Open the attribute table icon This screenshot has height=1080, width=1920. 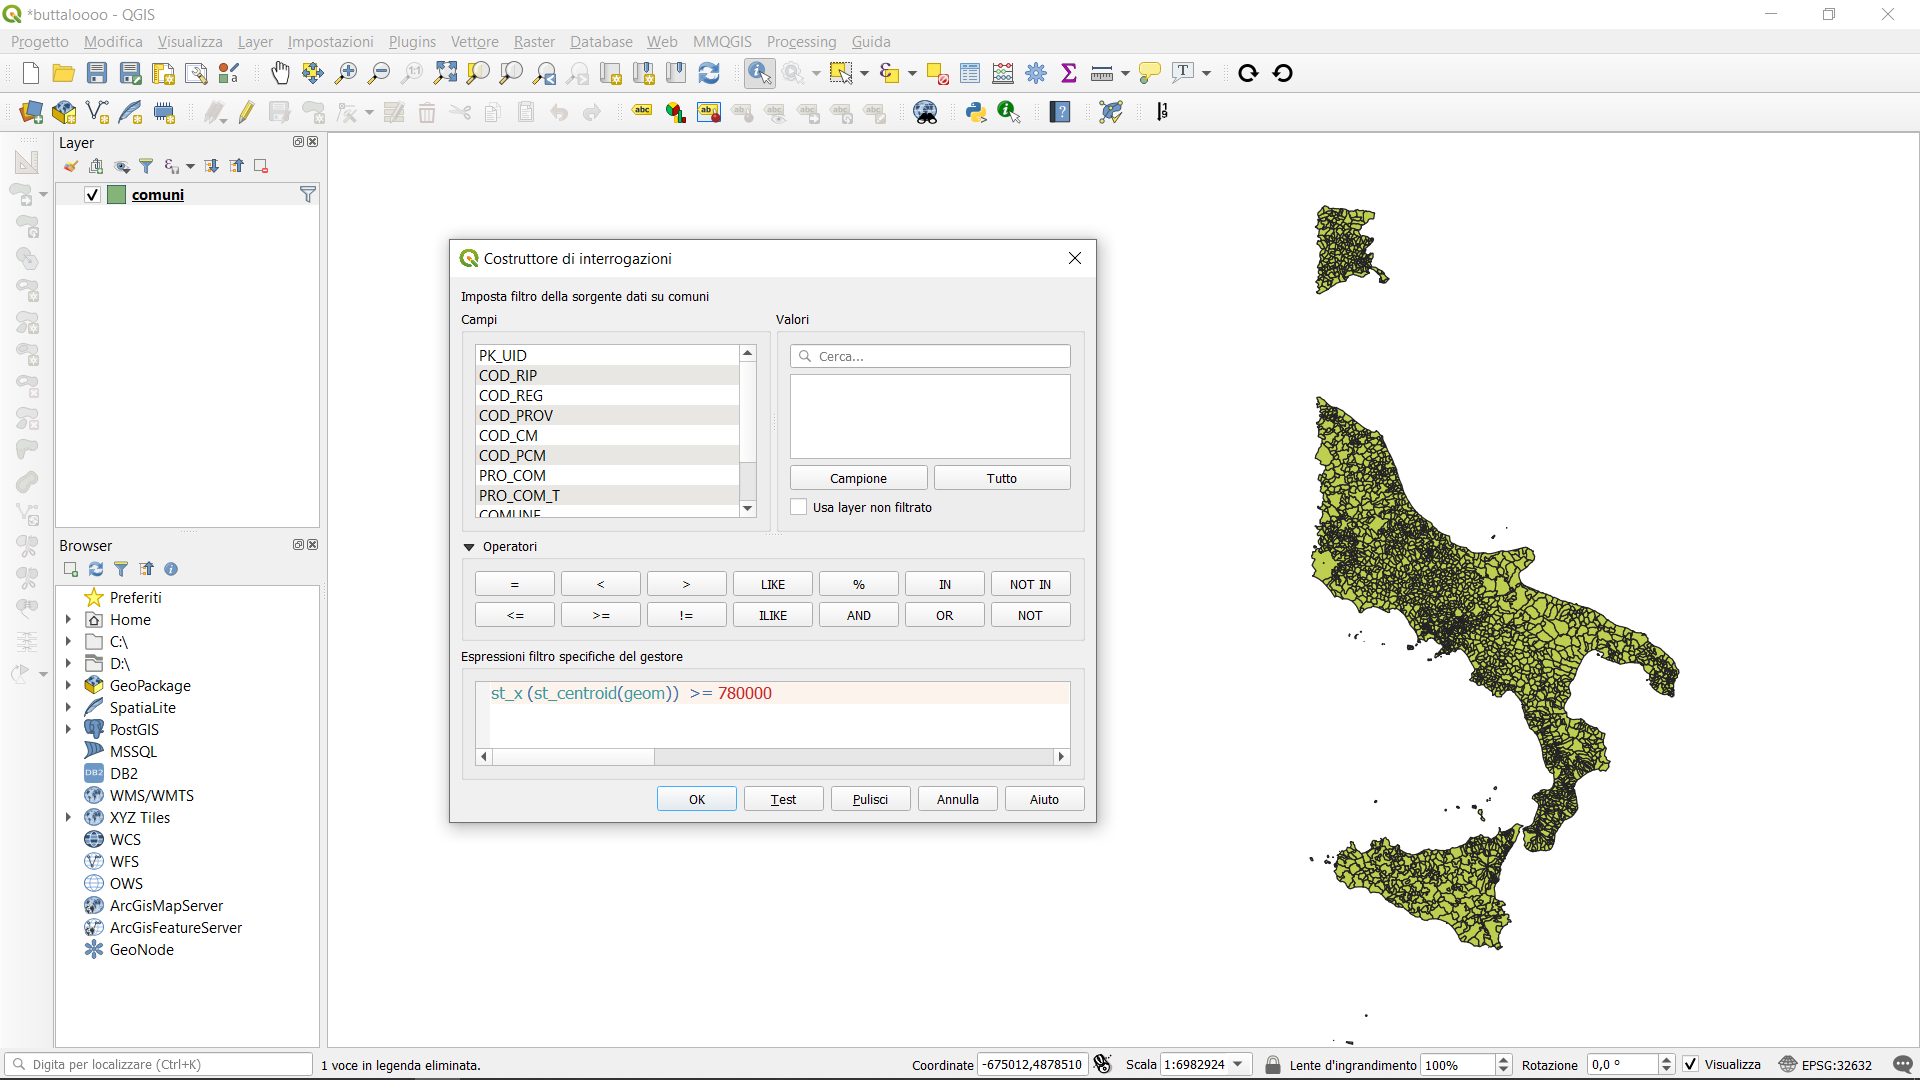[x=969, y=73]
